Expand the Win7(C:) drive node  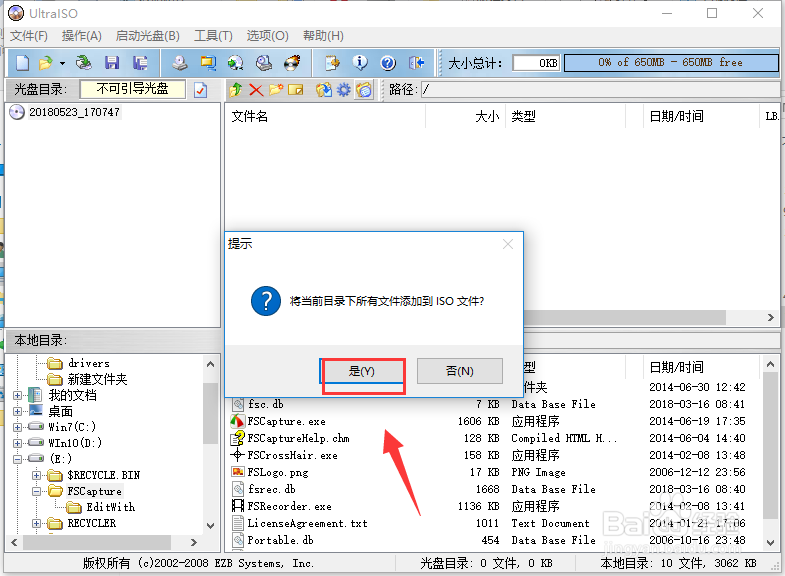[x=18, y=427]
